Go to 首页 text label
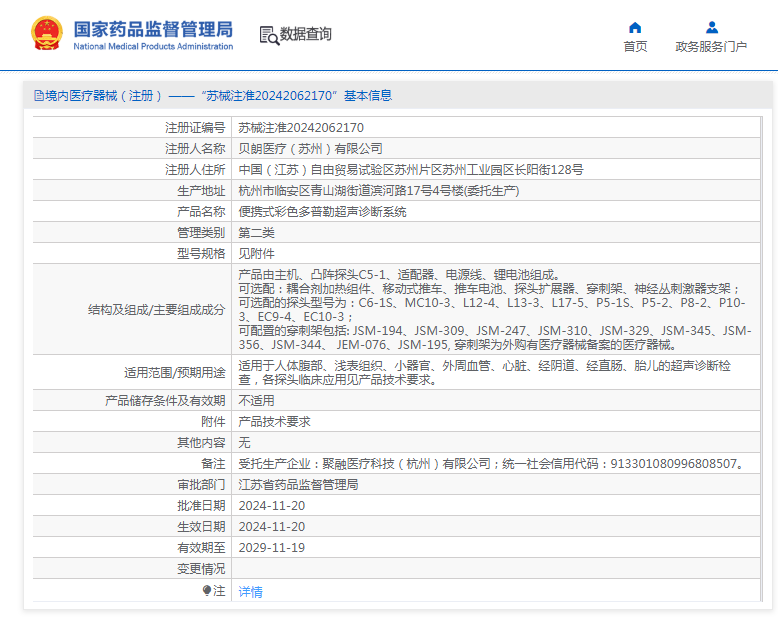Screen dimensions: 778x619 point(635,47)
